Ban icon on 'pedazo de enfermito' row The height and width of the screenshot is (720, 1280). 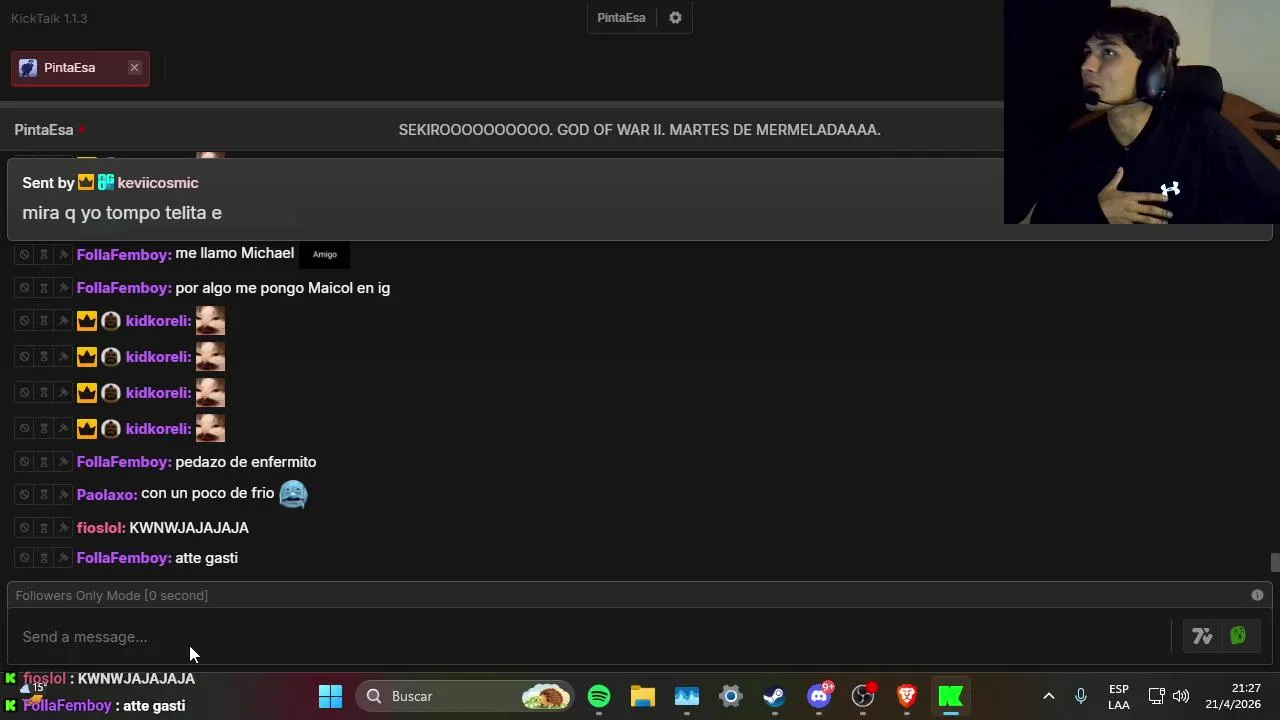tap(24, 462)
